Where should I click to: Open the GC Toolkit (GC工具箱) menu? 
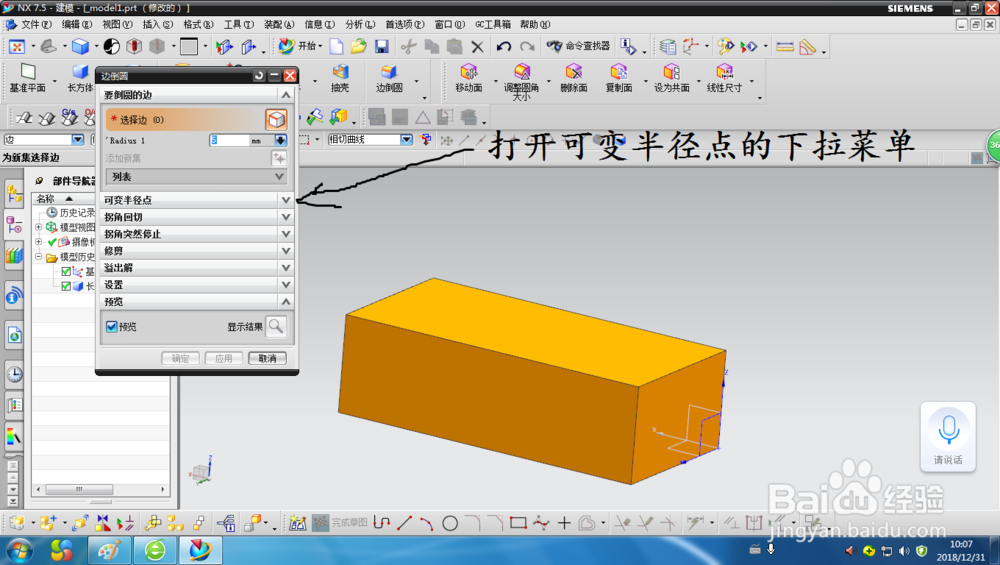(492, 24)
